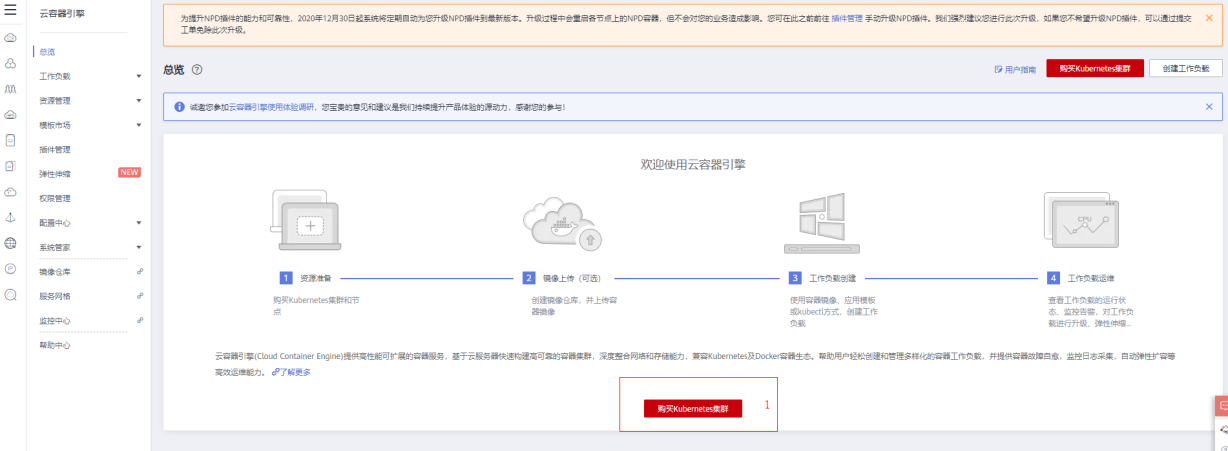Expand the 资源管理 menu arrow

pyautogui.click(x=138, y=101)
